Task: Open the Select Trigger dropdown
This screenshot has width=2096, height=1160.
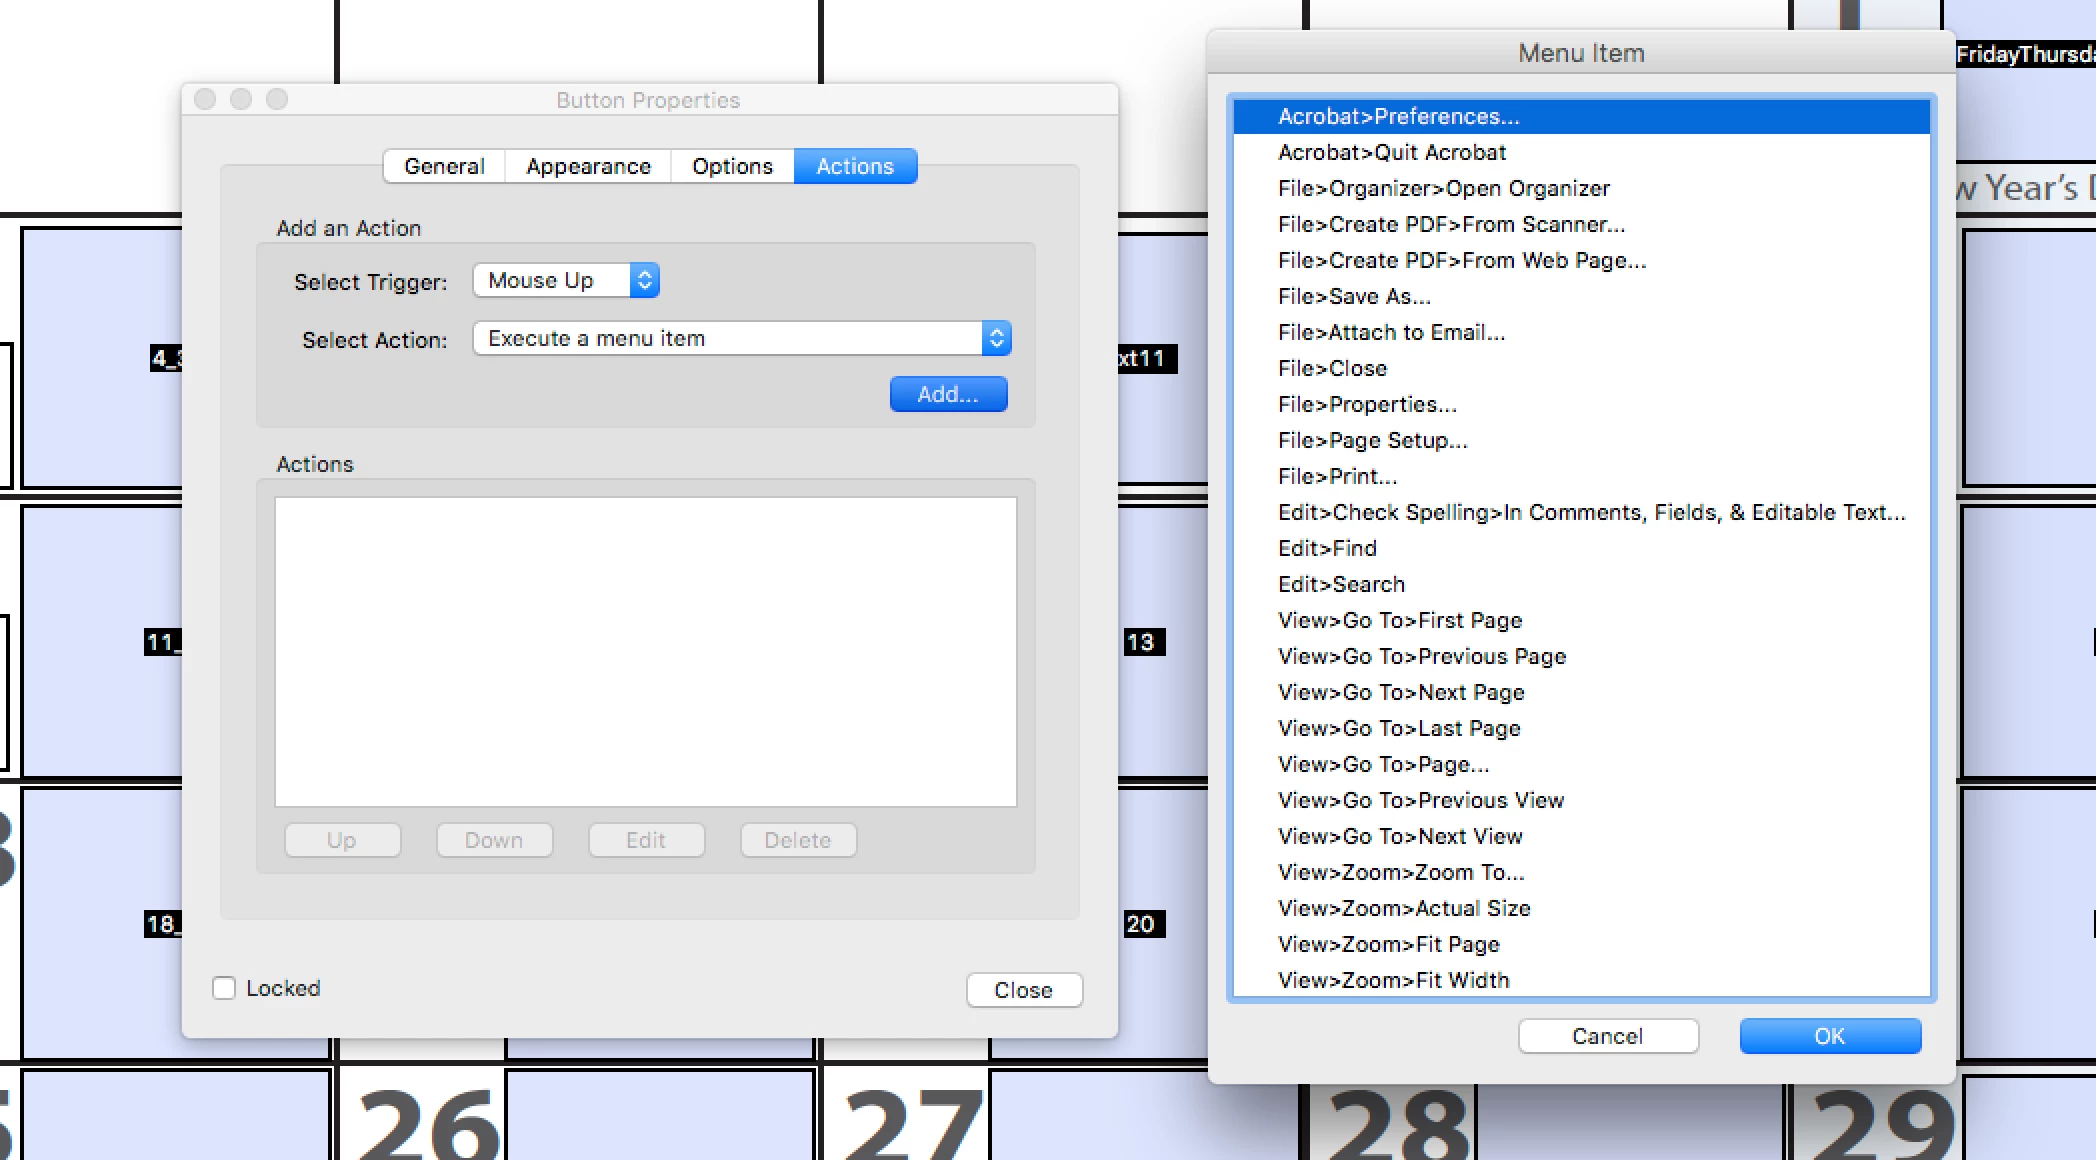Action: pos(566,281)
